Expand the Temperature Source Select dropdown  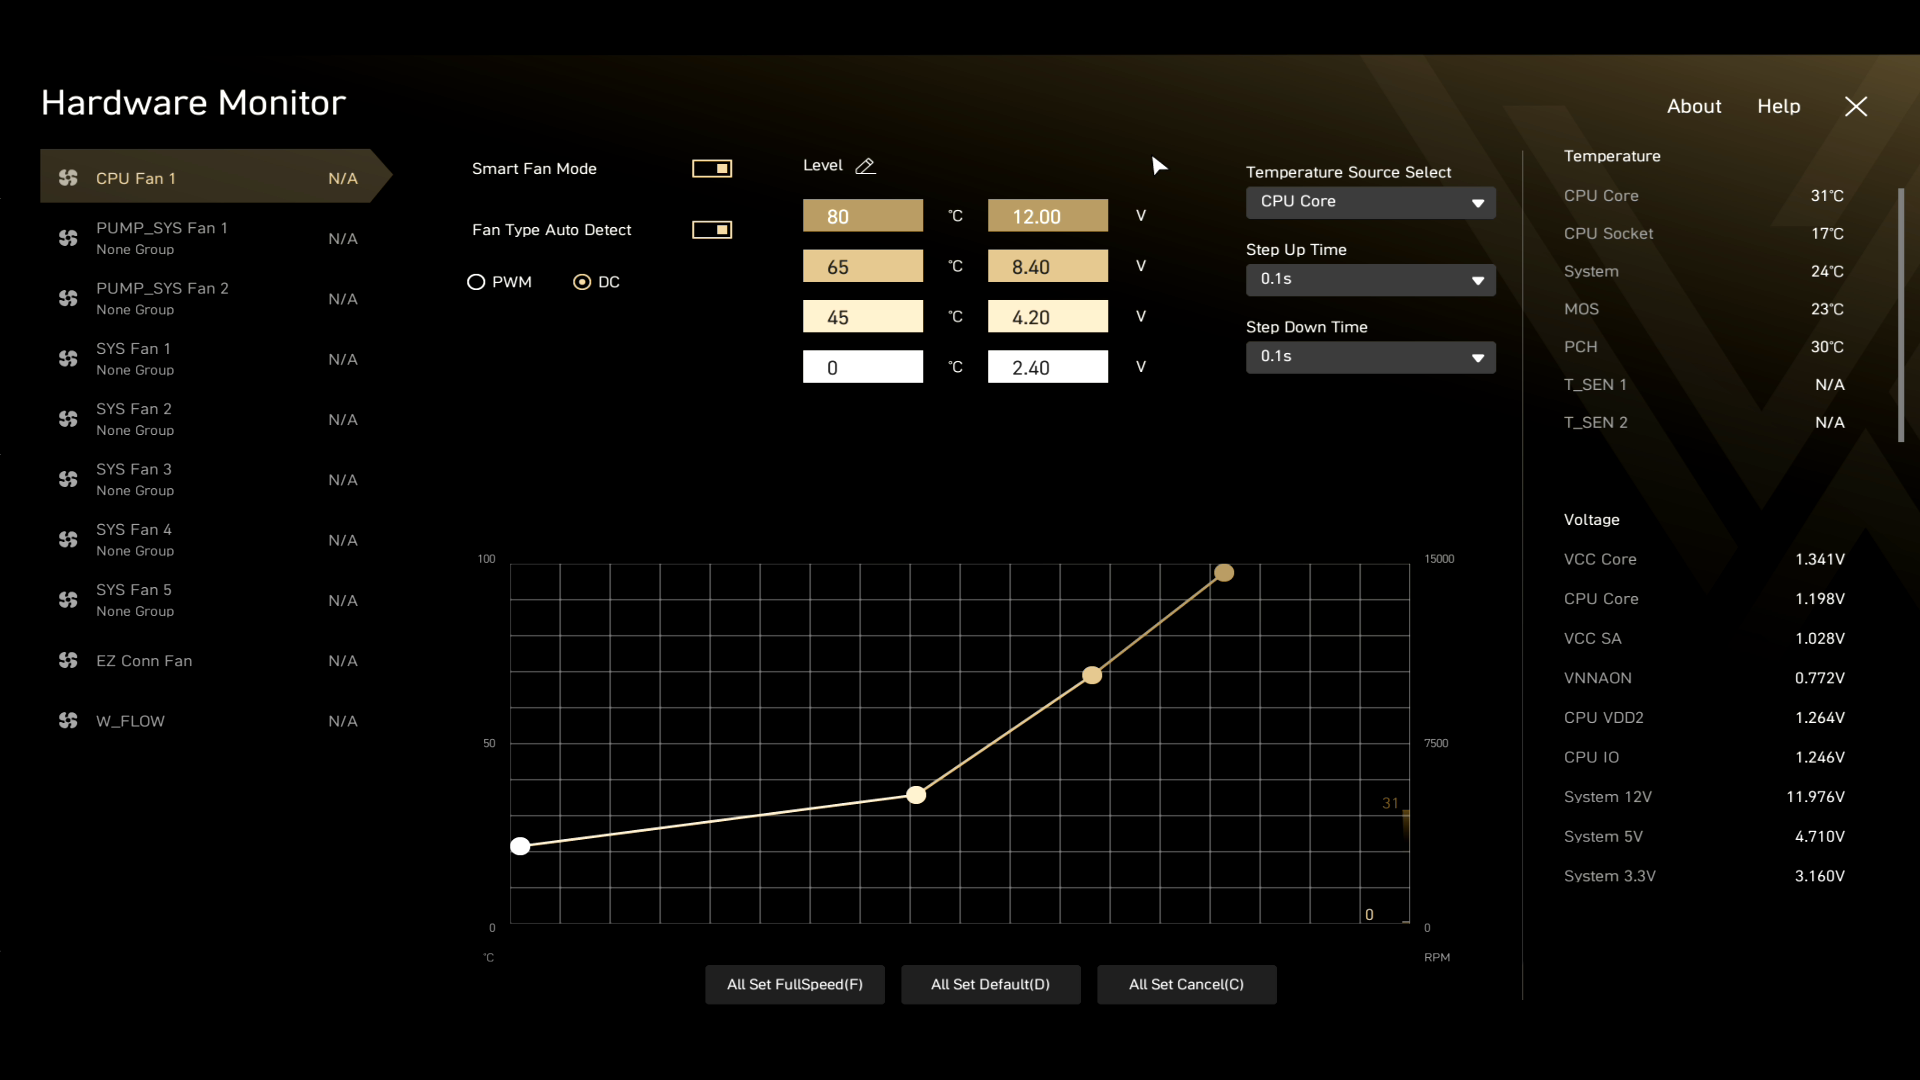(x=1370, y=200)
